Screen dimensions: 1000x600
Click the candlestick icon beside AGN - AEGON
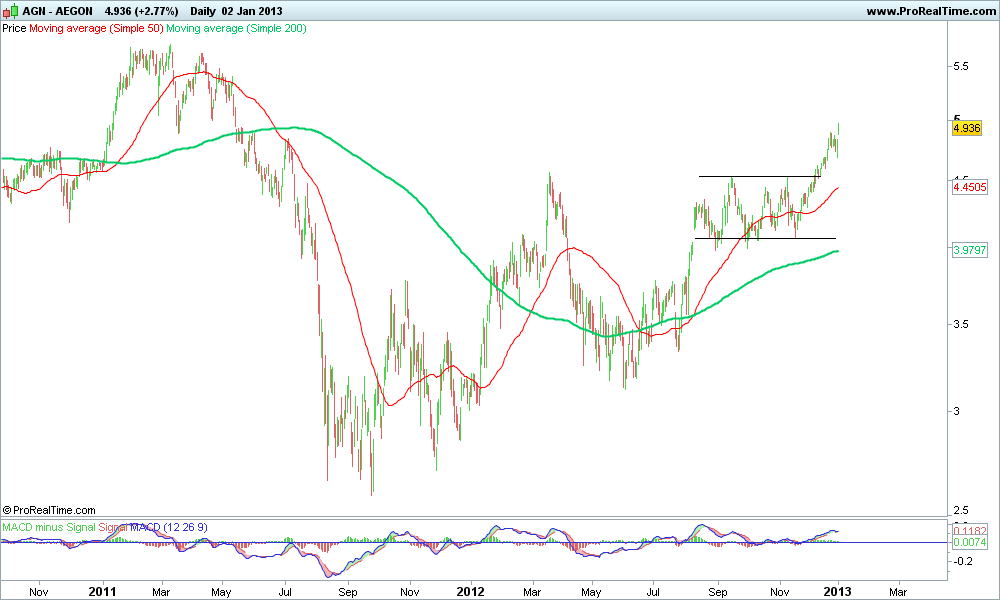[11, 11]
